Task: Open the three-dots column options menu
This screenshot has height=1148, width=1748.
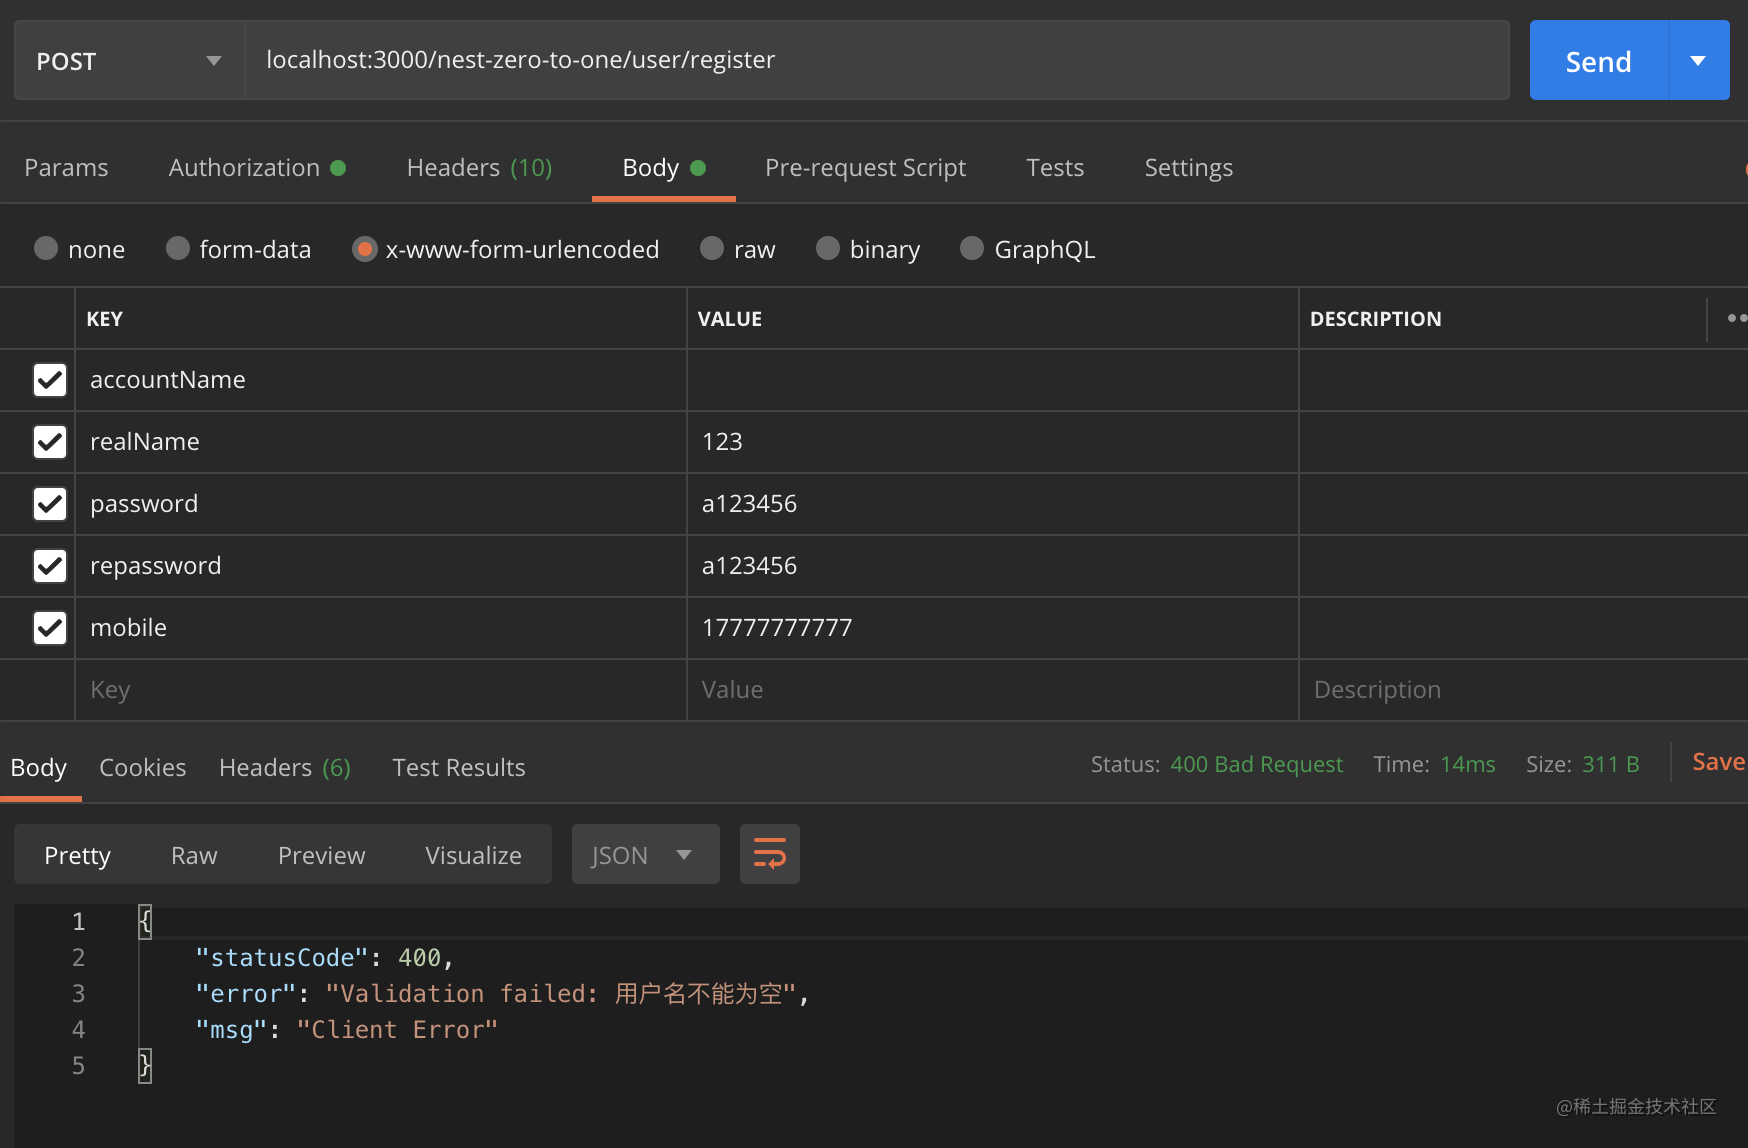Action: tap(1736, 318)
